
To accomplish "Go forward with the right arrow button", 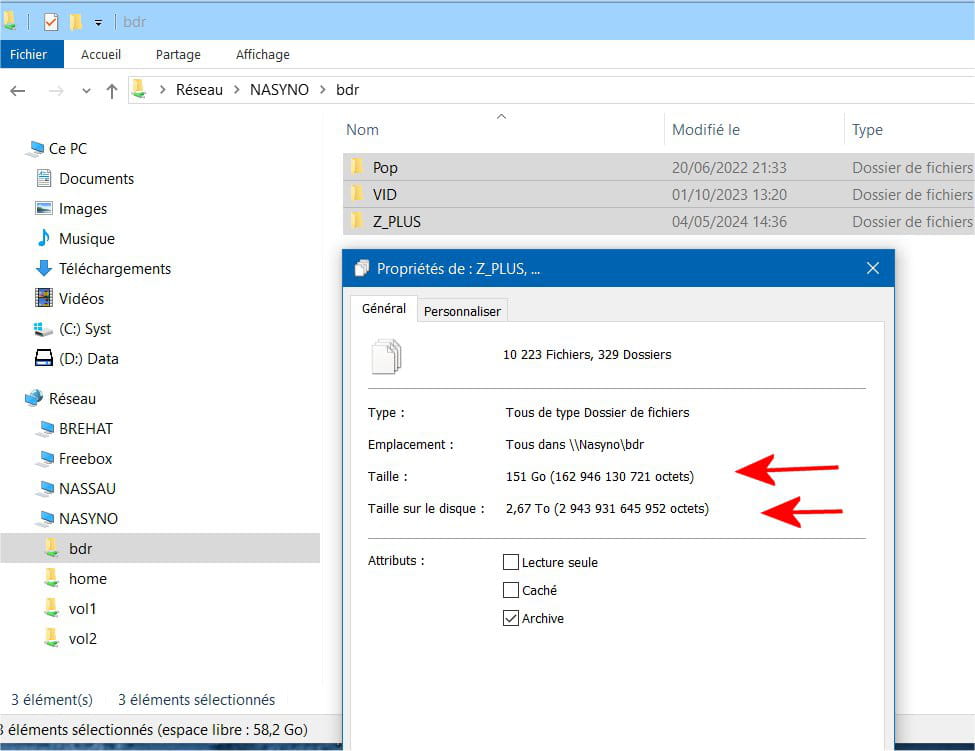I will pyautogui.click(x=56, y=91).
